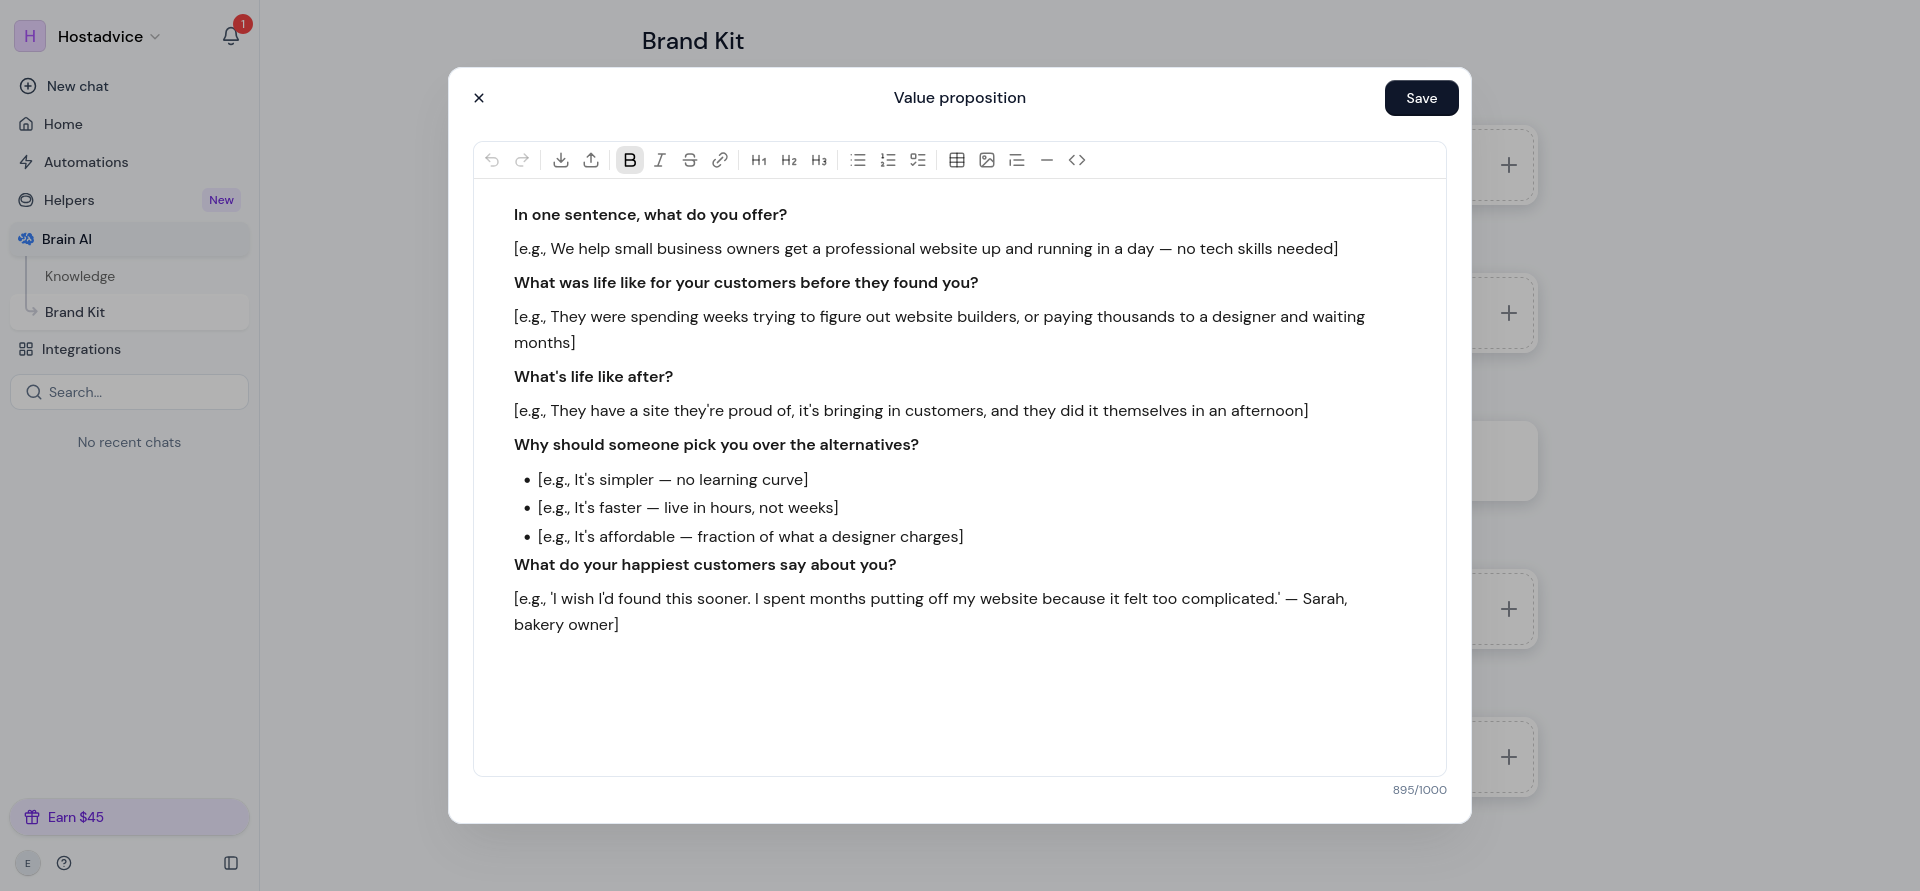The width and height of the screenshot is (1920, 891).
Task: Insert an image from the toolbar
Action: point(987,160)
